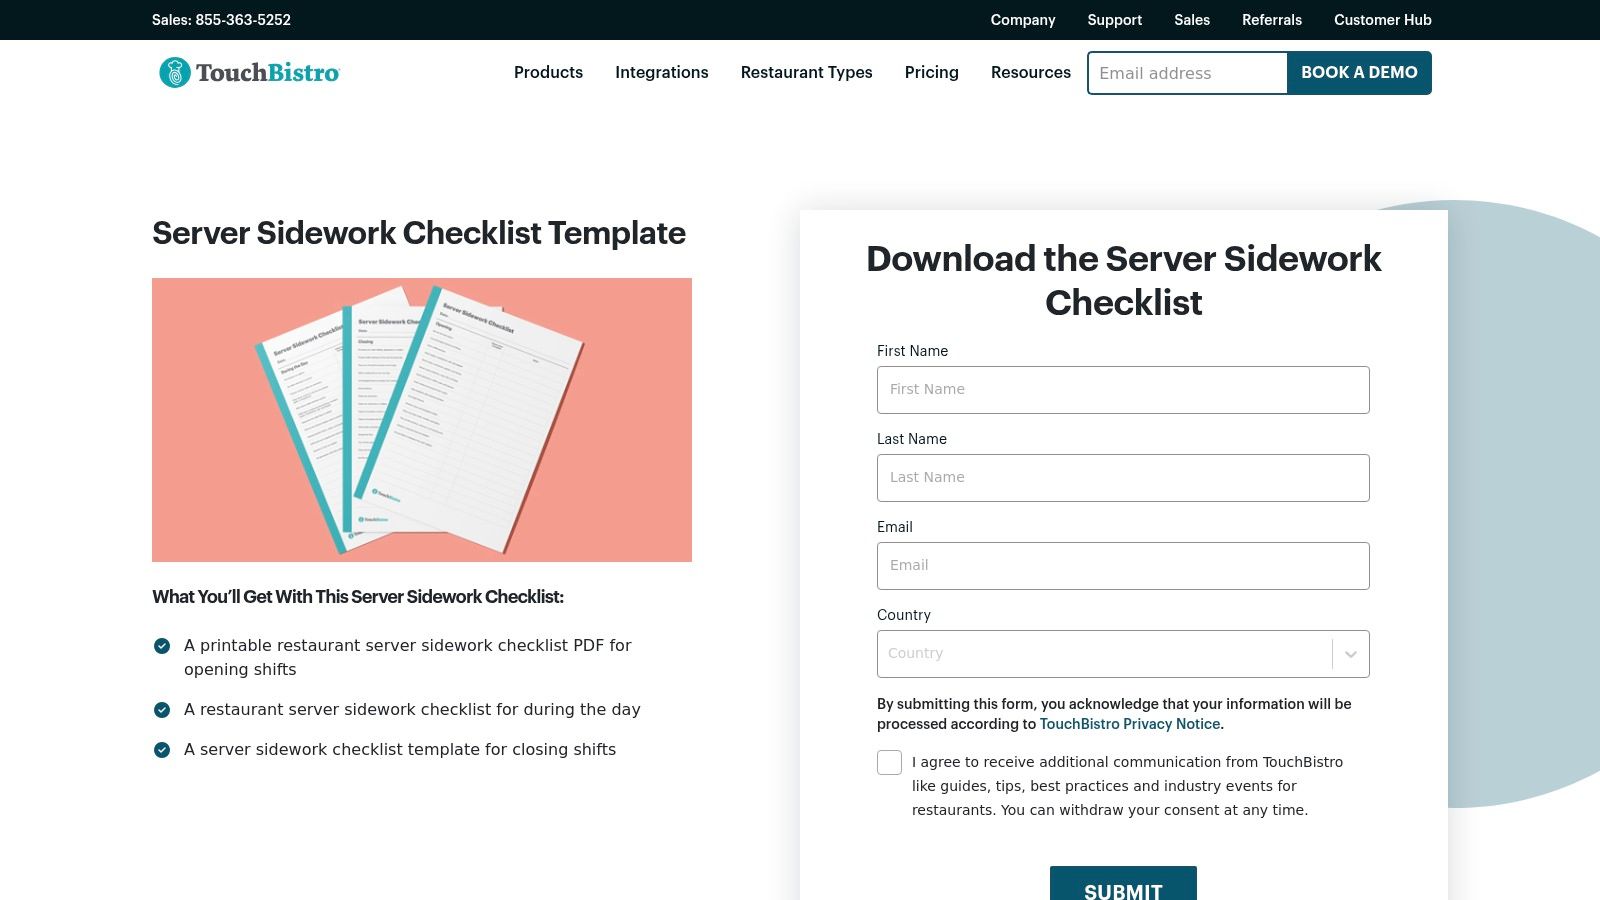Click the Pricing nav item
The width and height of the screenshot is (1600, 900).
point(931,72)
